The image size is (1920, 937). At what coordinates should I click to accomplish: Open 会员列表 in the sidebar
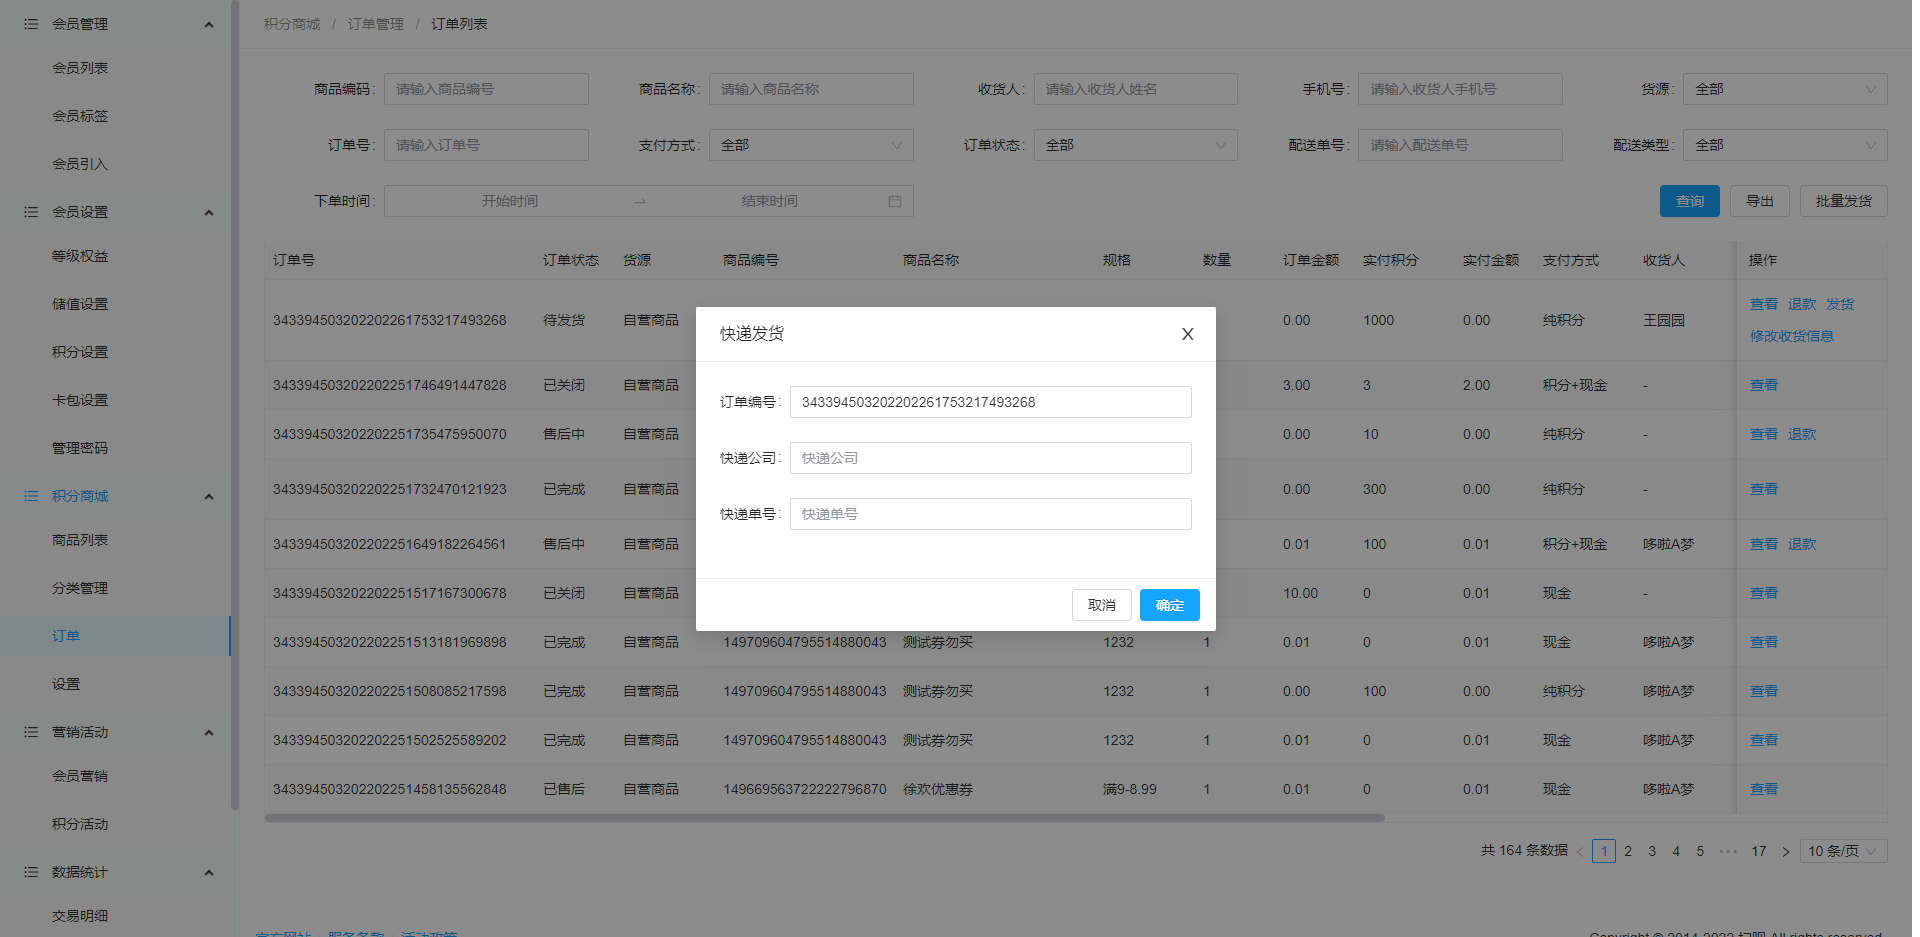[x=80, y=68]
